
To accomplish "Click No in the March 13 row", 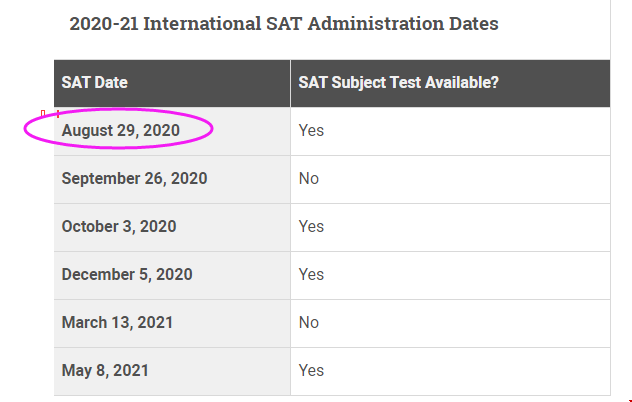I will coord(309,322).
